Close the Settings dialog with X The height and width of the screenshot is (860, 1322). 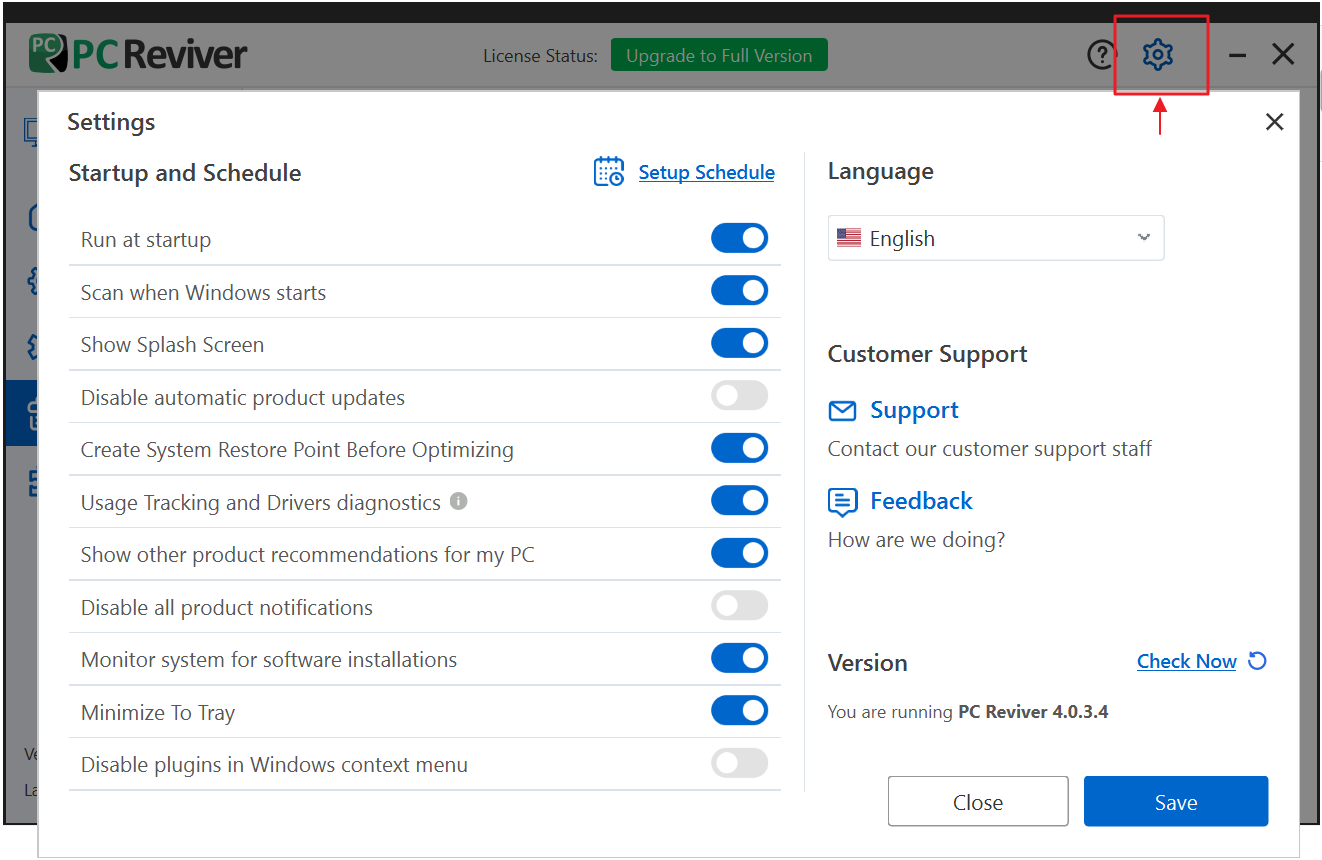[1274, 122]
